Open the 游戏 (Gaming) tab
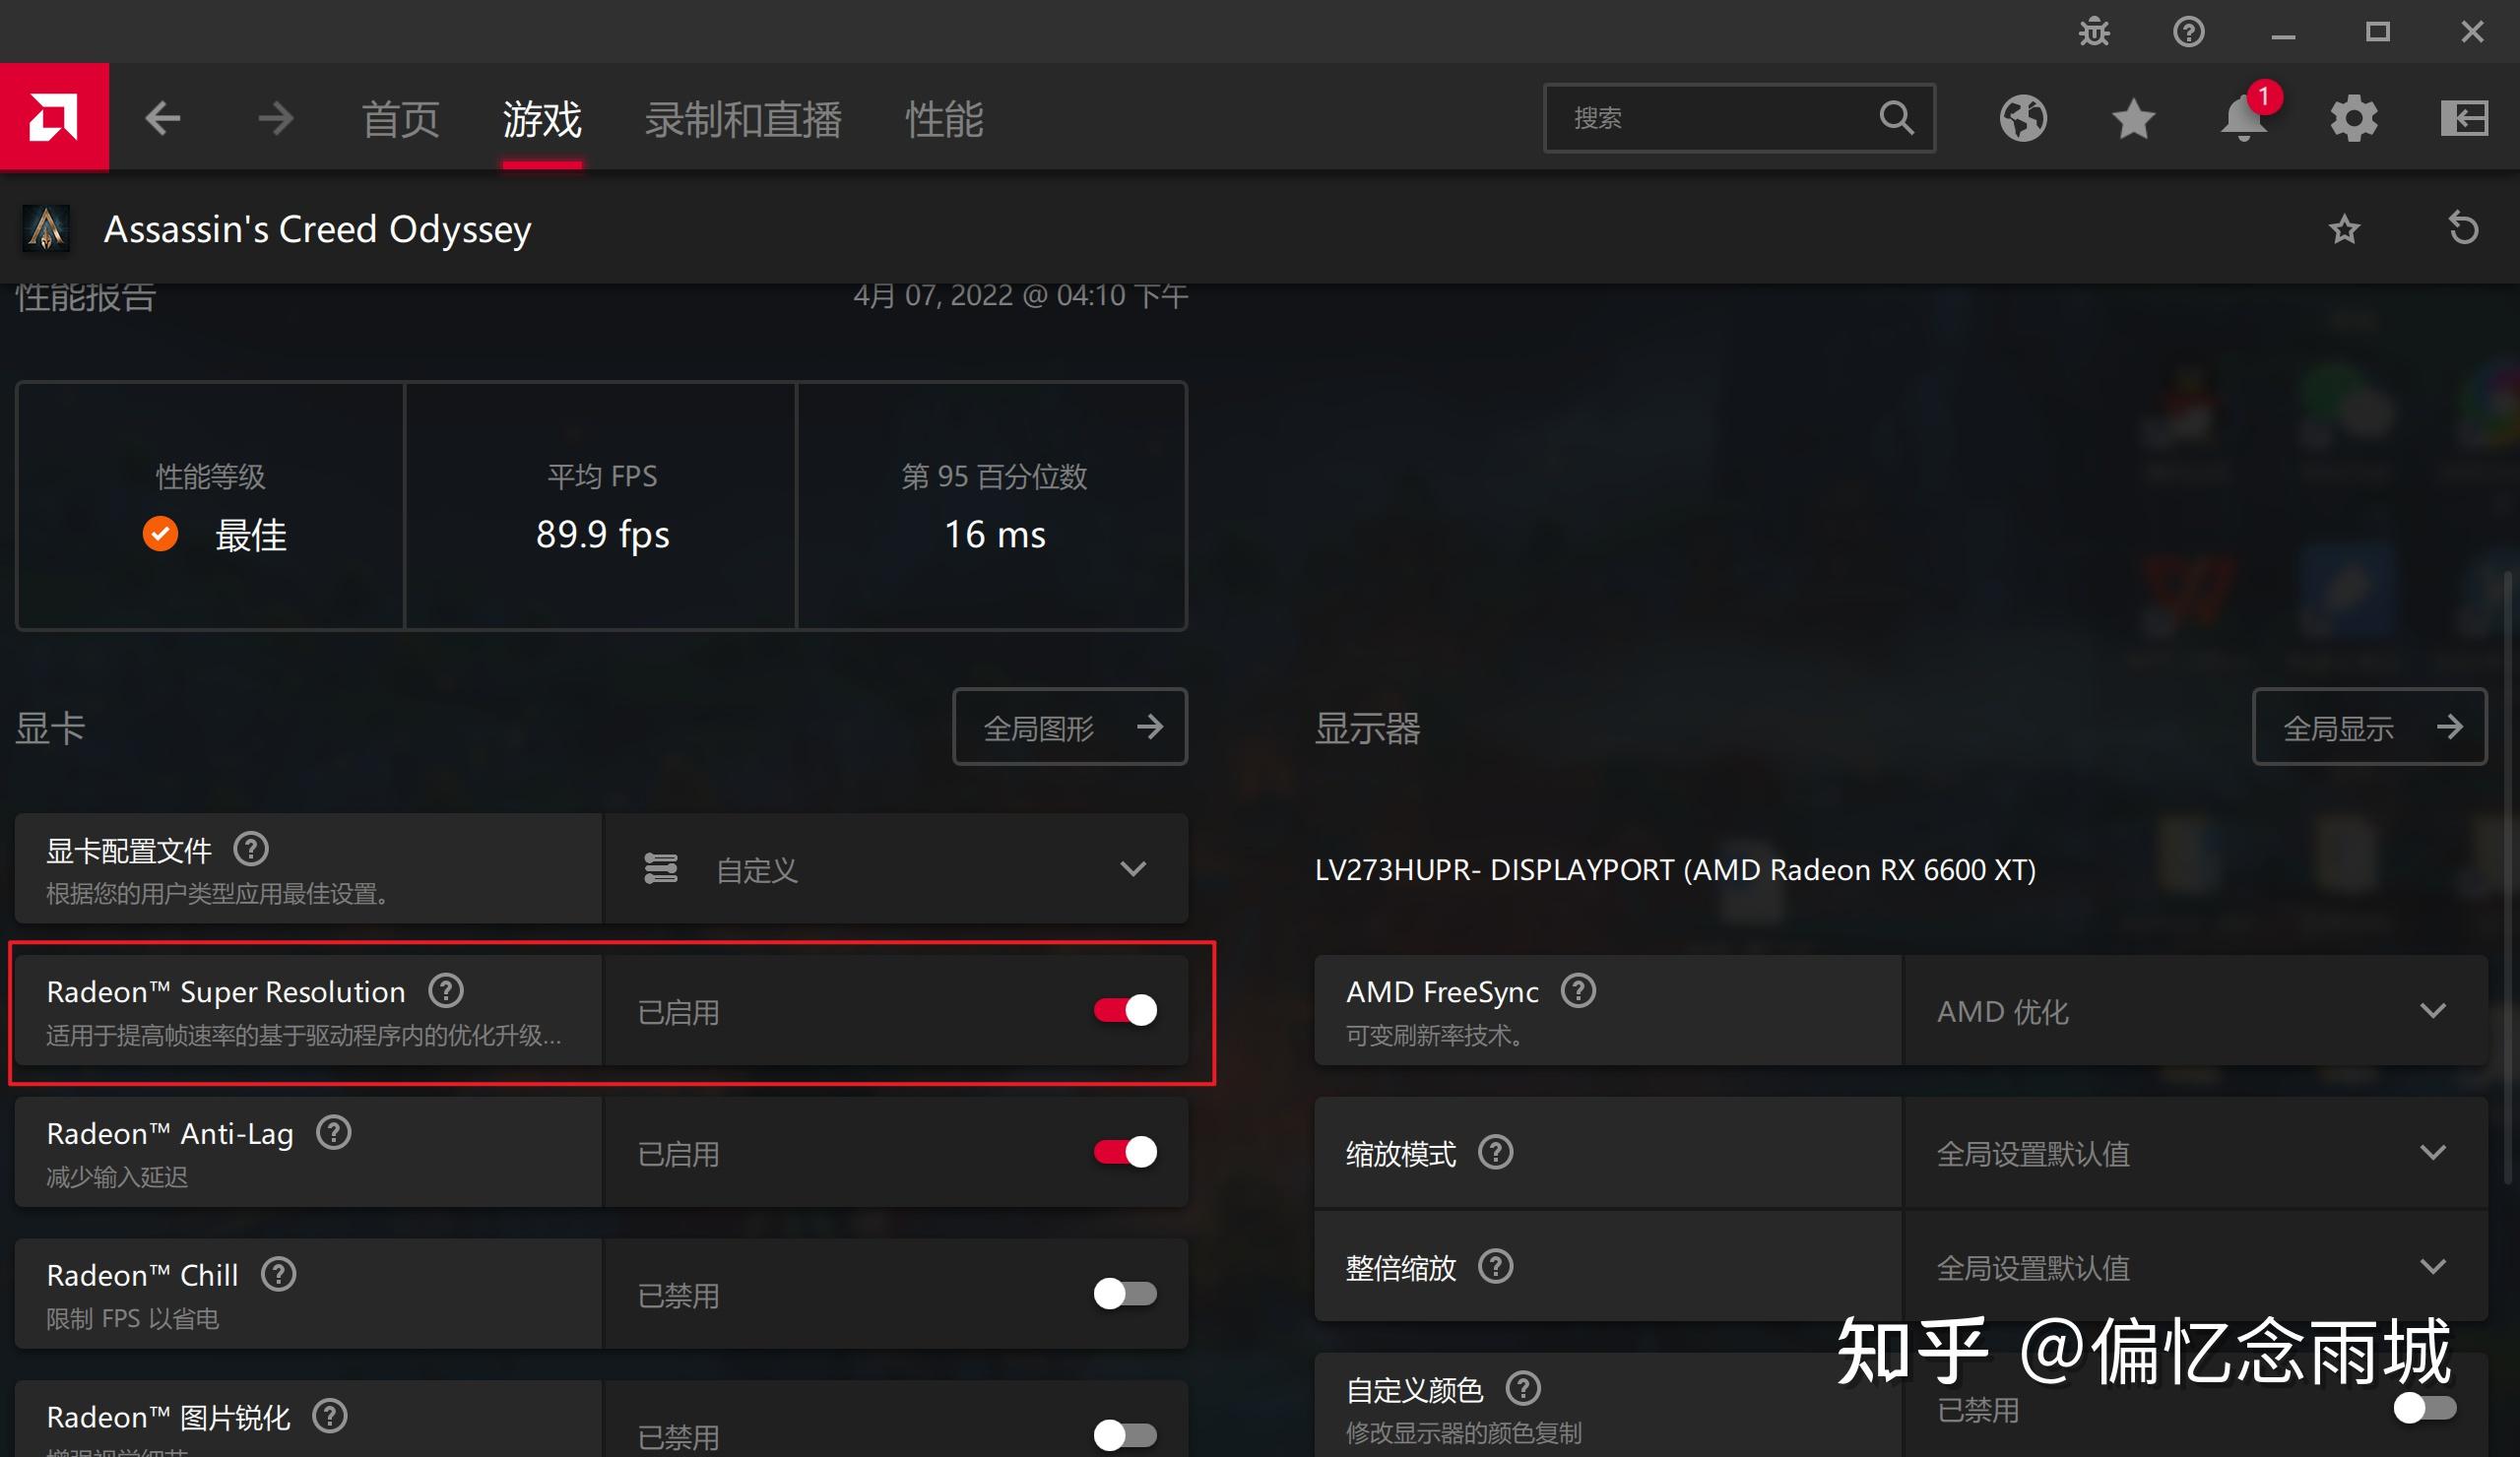The width and height of the screenshot is (2520, 1457). pos(540,116)
